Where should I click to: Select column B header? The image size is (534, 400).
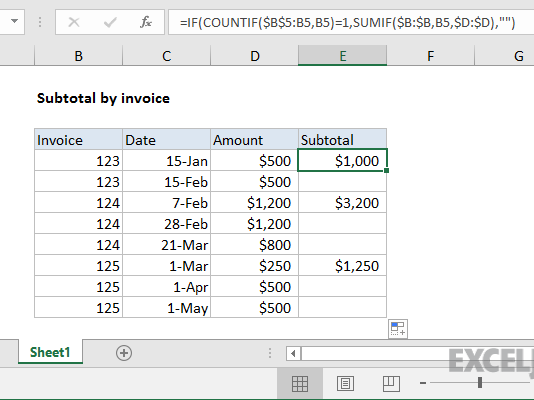pyautogui.click(x=78, y=55)
